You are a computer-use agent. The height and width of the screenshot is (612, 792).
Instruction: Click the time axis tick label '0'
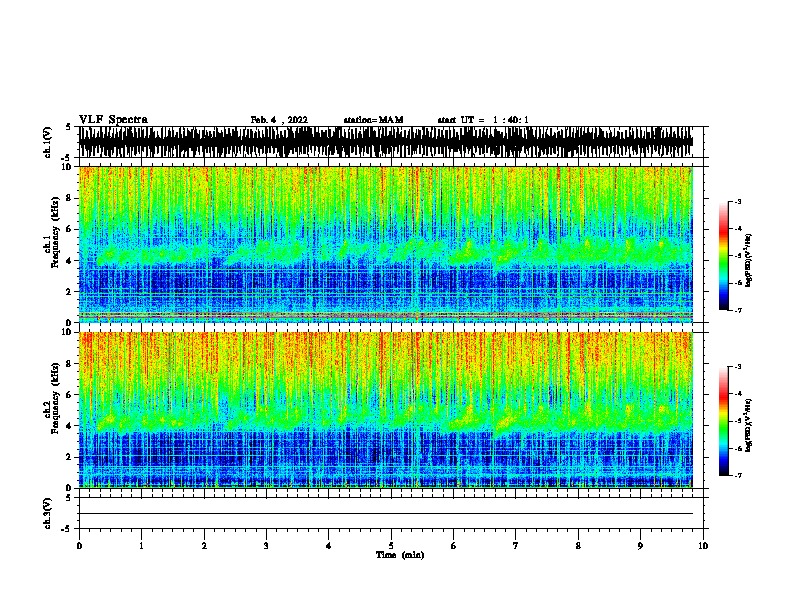coord(79,546)
